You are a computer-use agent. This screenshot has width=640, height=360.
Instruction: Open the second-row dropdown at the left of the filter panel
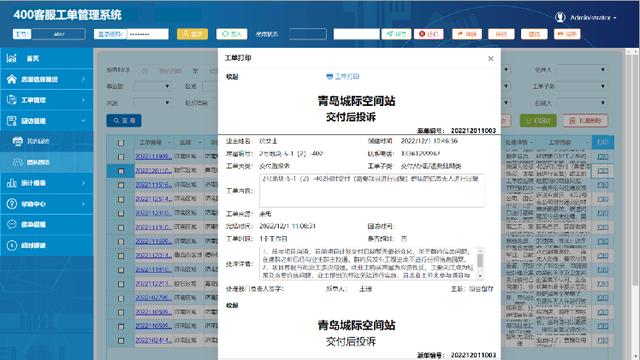[152, 86]
